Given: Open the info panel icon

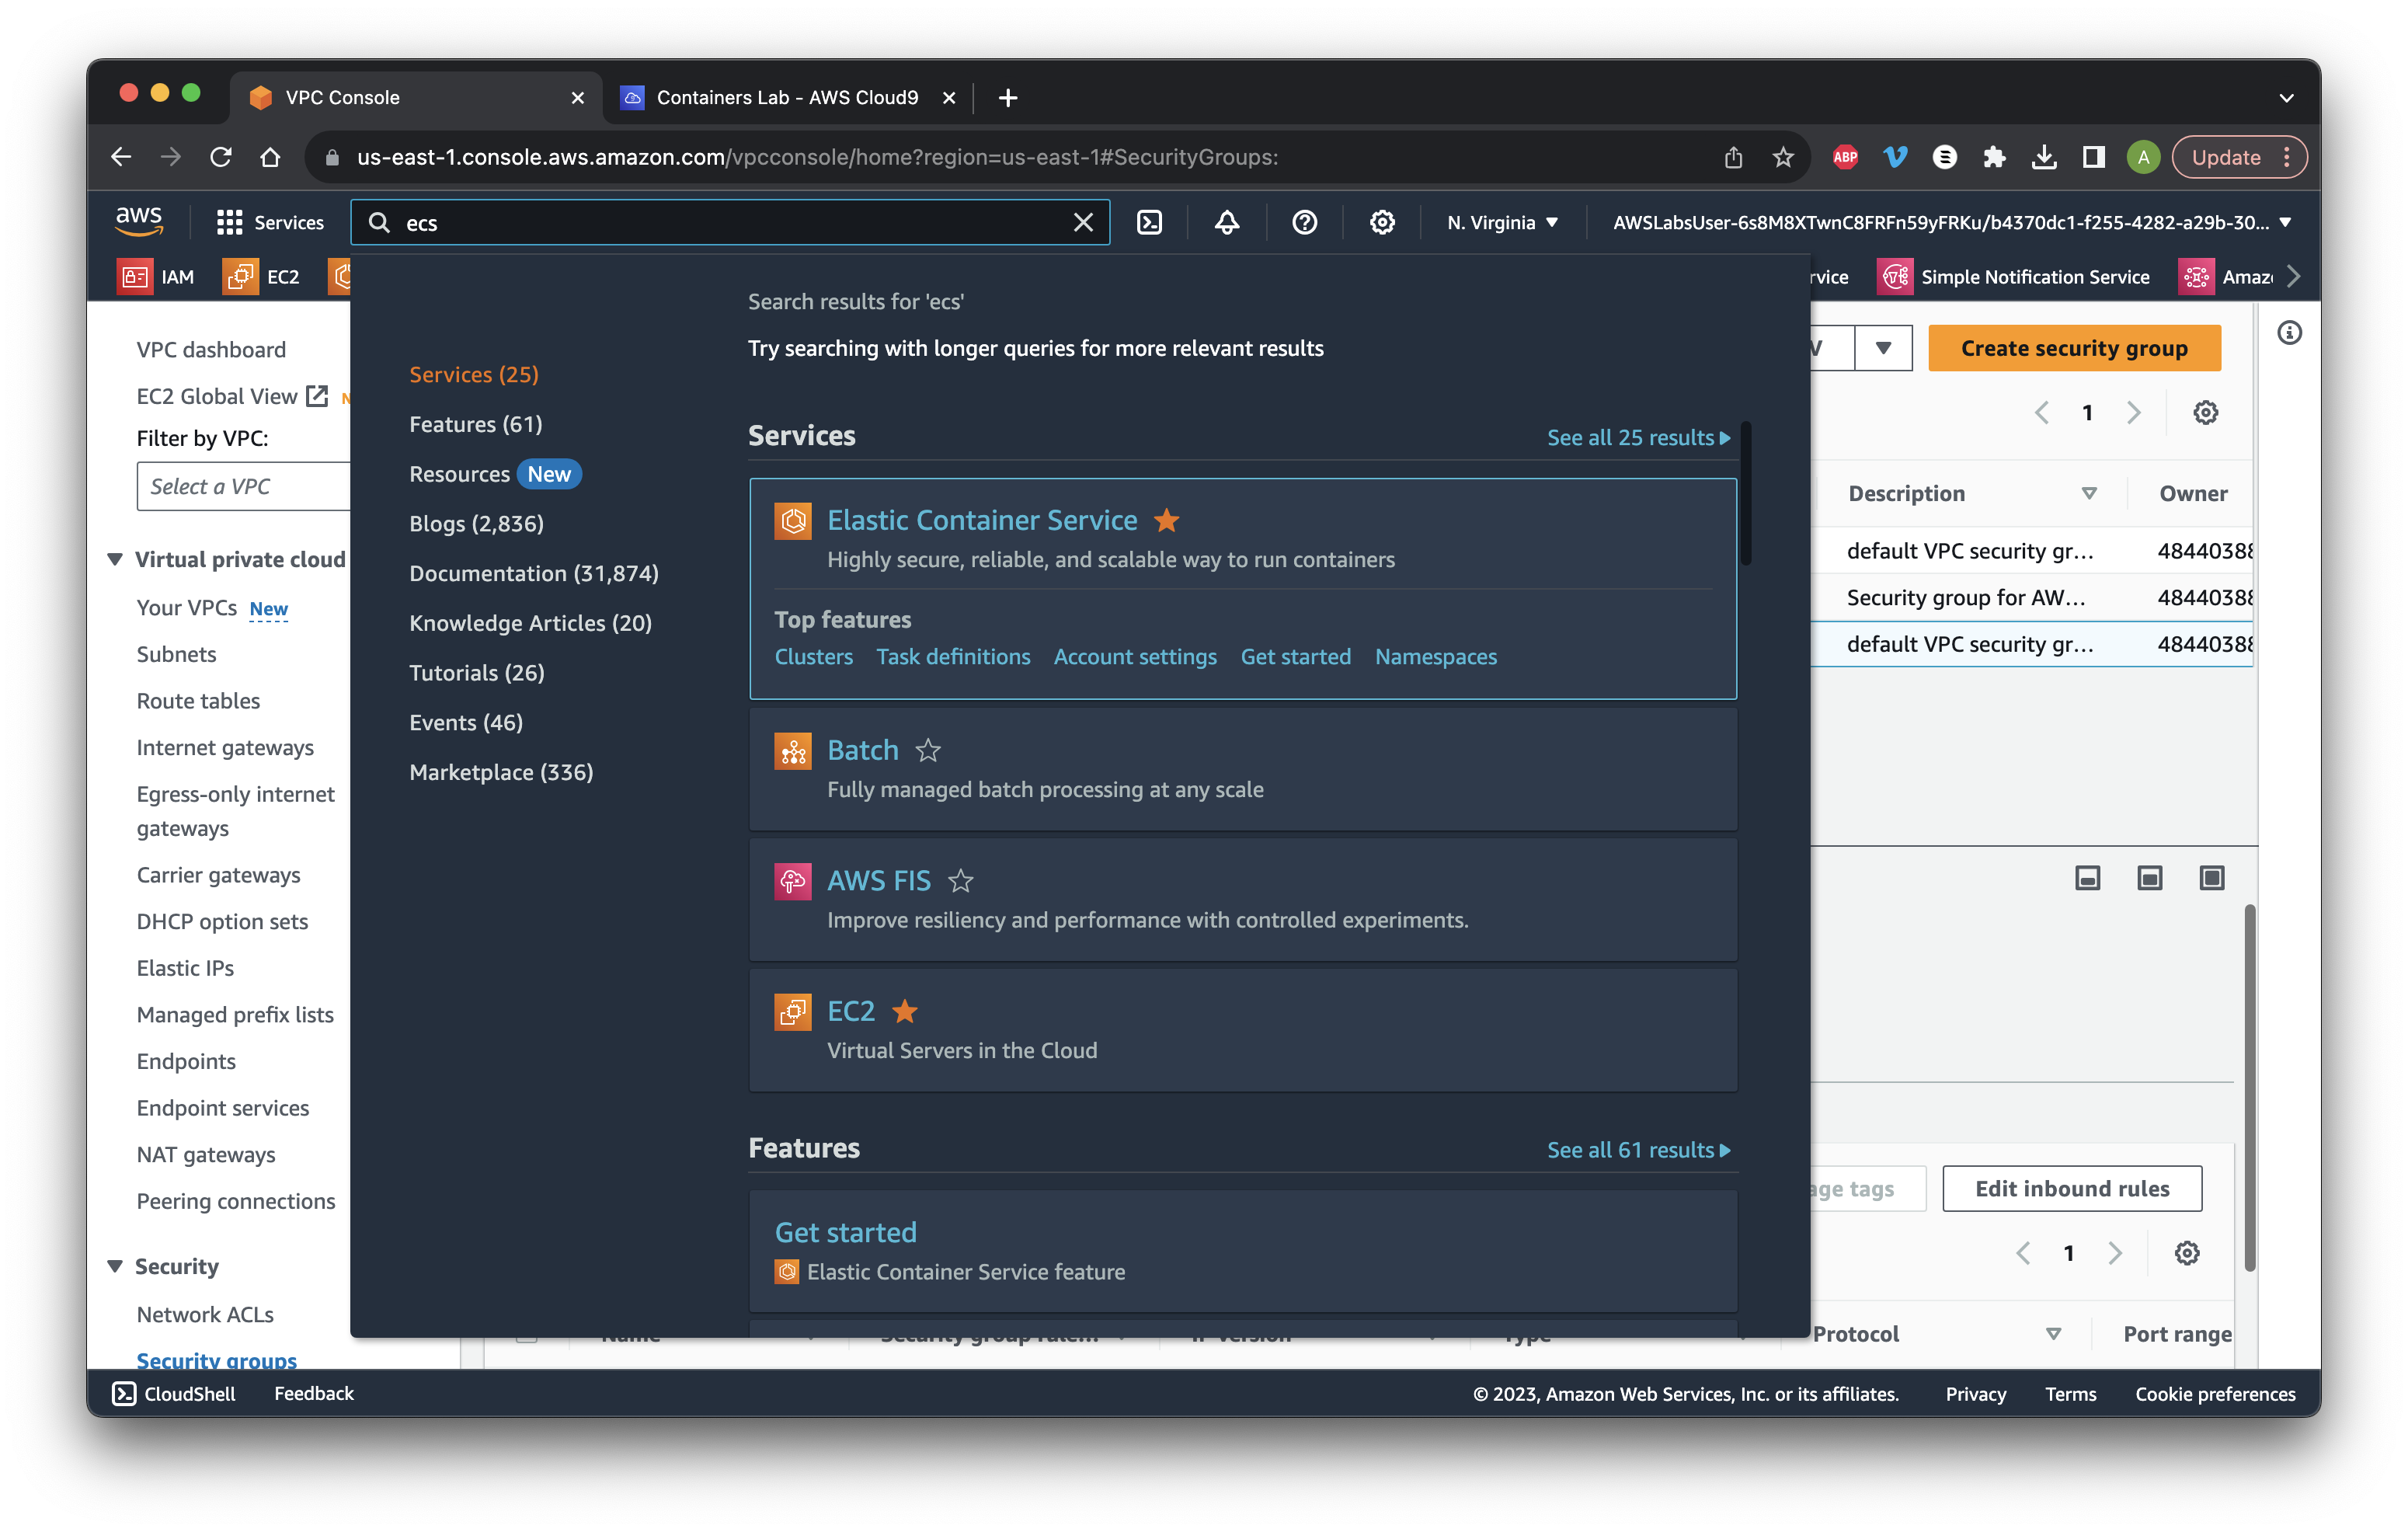Looking at the screenshot, I should tap(2289, 333).
